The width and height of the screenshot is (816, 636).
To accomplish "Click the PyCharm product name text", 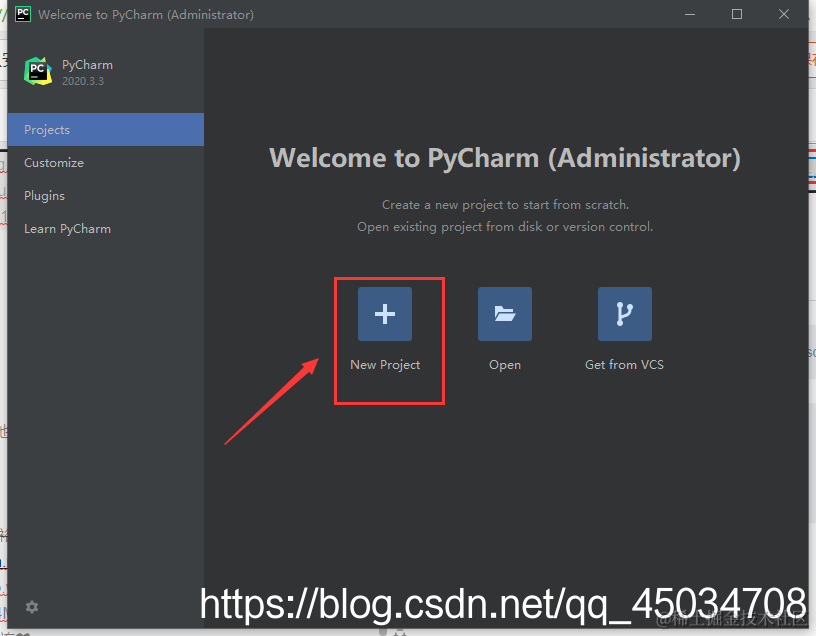I will [x=87, y=65].
